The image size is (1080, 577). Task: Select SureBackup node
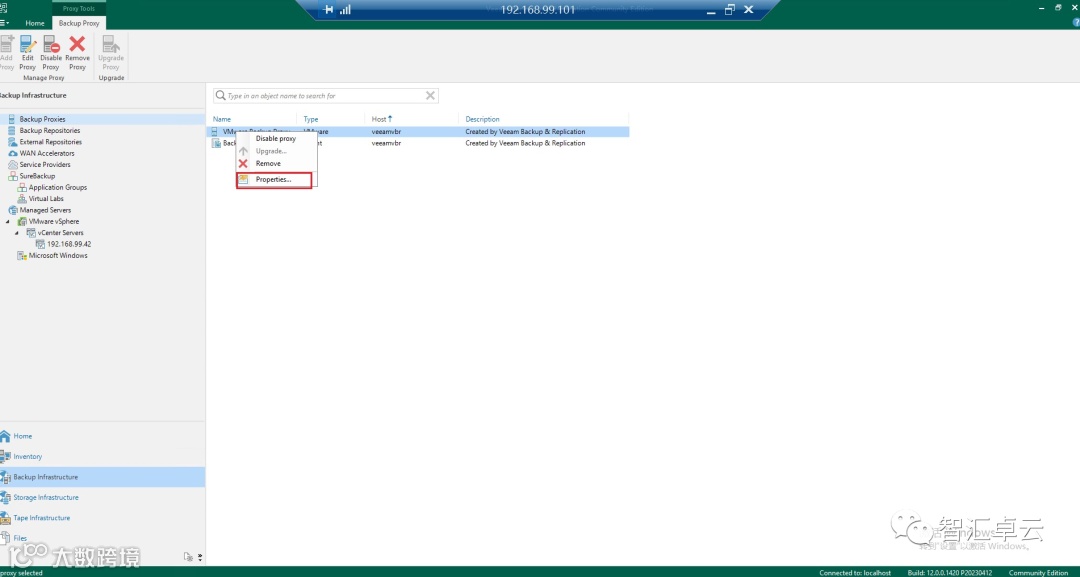point(37,176)
